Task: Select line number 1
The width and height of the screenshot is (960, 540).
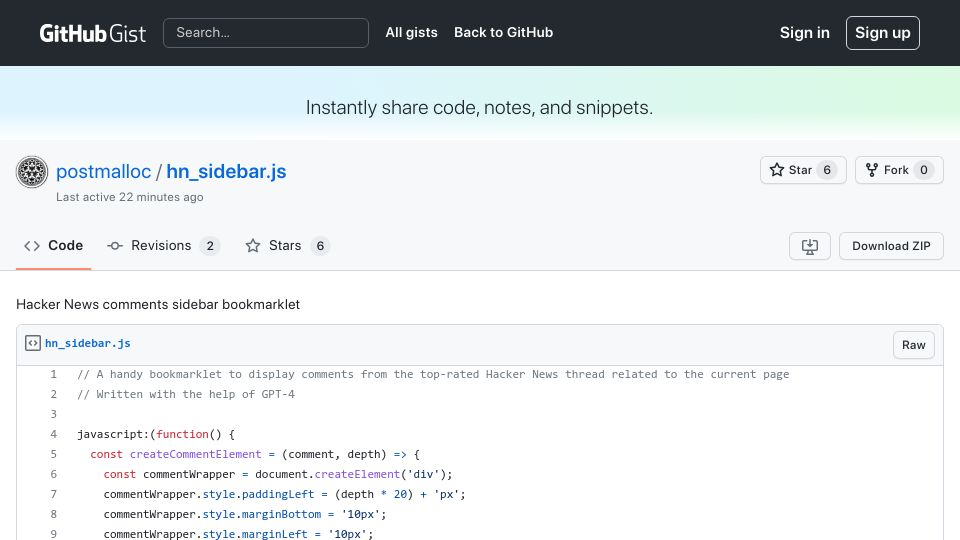Action: pos(53,374)
